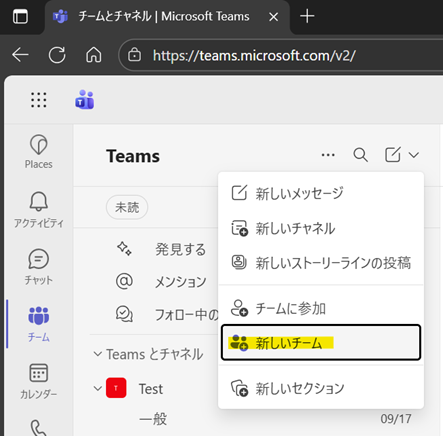Image resolution: width=443 pixels, height=436 pixels.
Task: Open チャット in the sidebar
Action: click(39, 267)
